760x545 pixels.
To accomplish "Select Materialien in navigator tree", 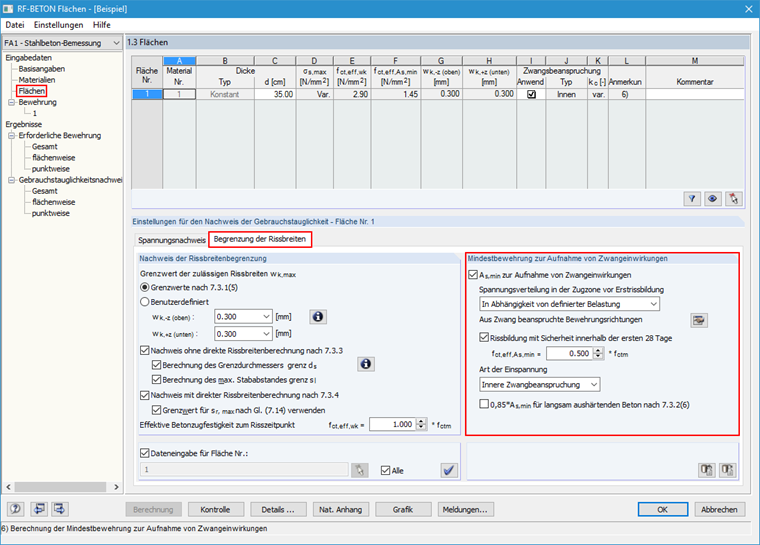I will tap(37, 80).
